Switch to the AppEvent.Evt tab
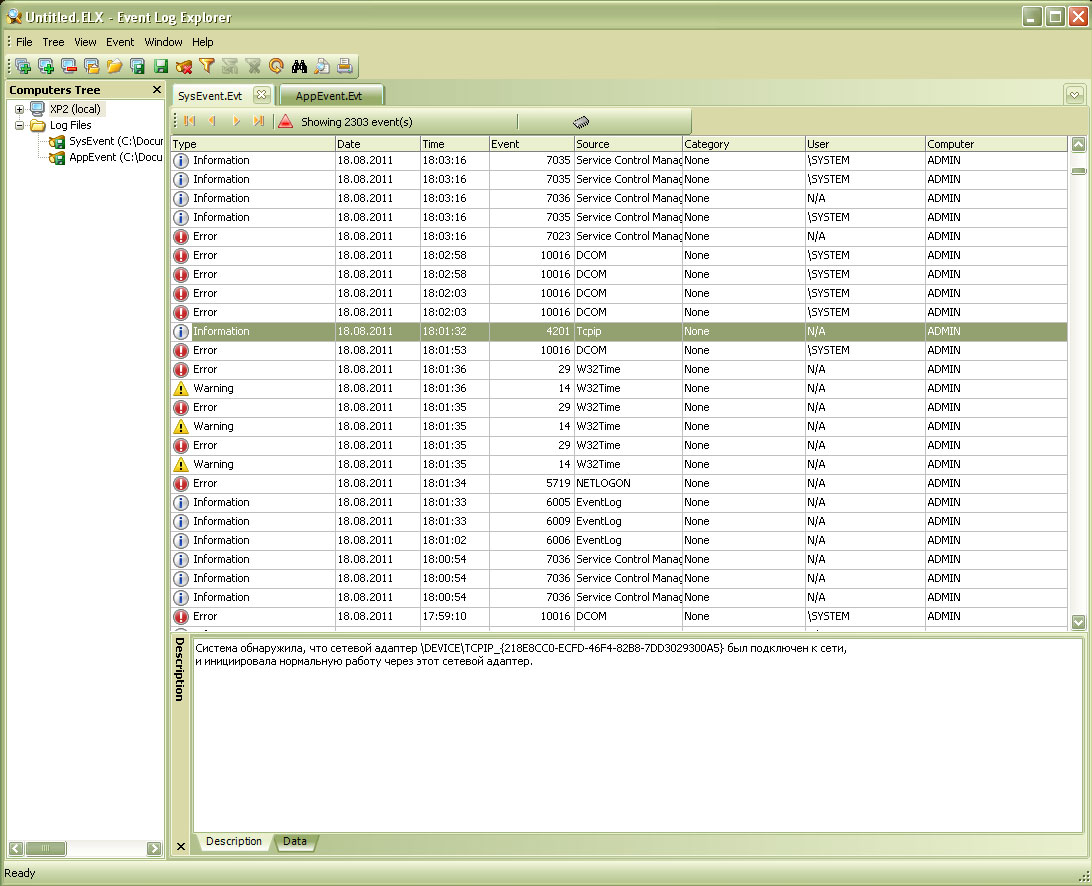Screen dimensions: 1092x886 click(x=329, y=96)
